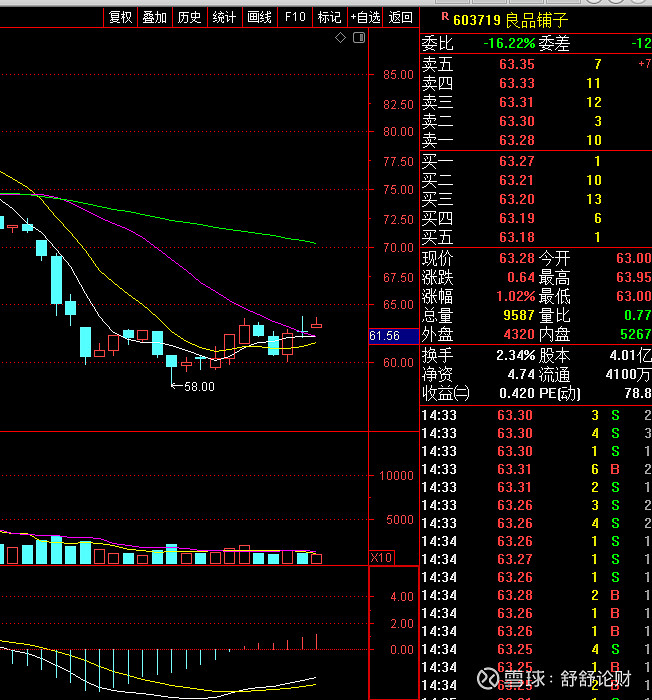Click the 61.56 price axis marker
This screenshot has width=652, height=700.
tap(385, 336)
